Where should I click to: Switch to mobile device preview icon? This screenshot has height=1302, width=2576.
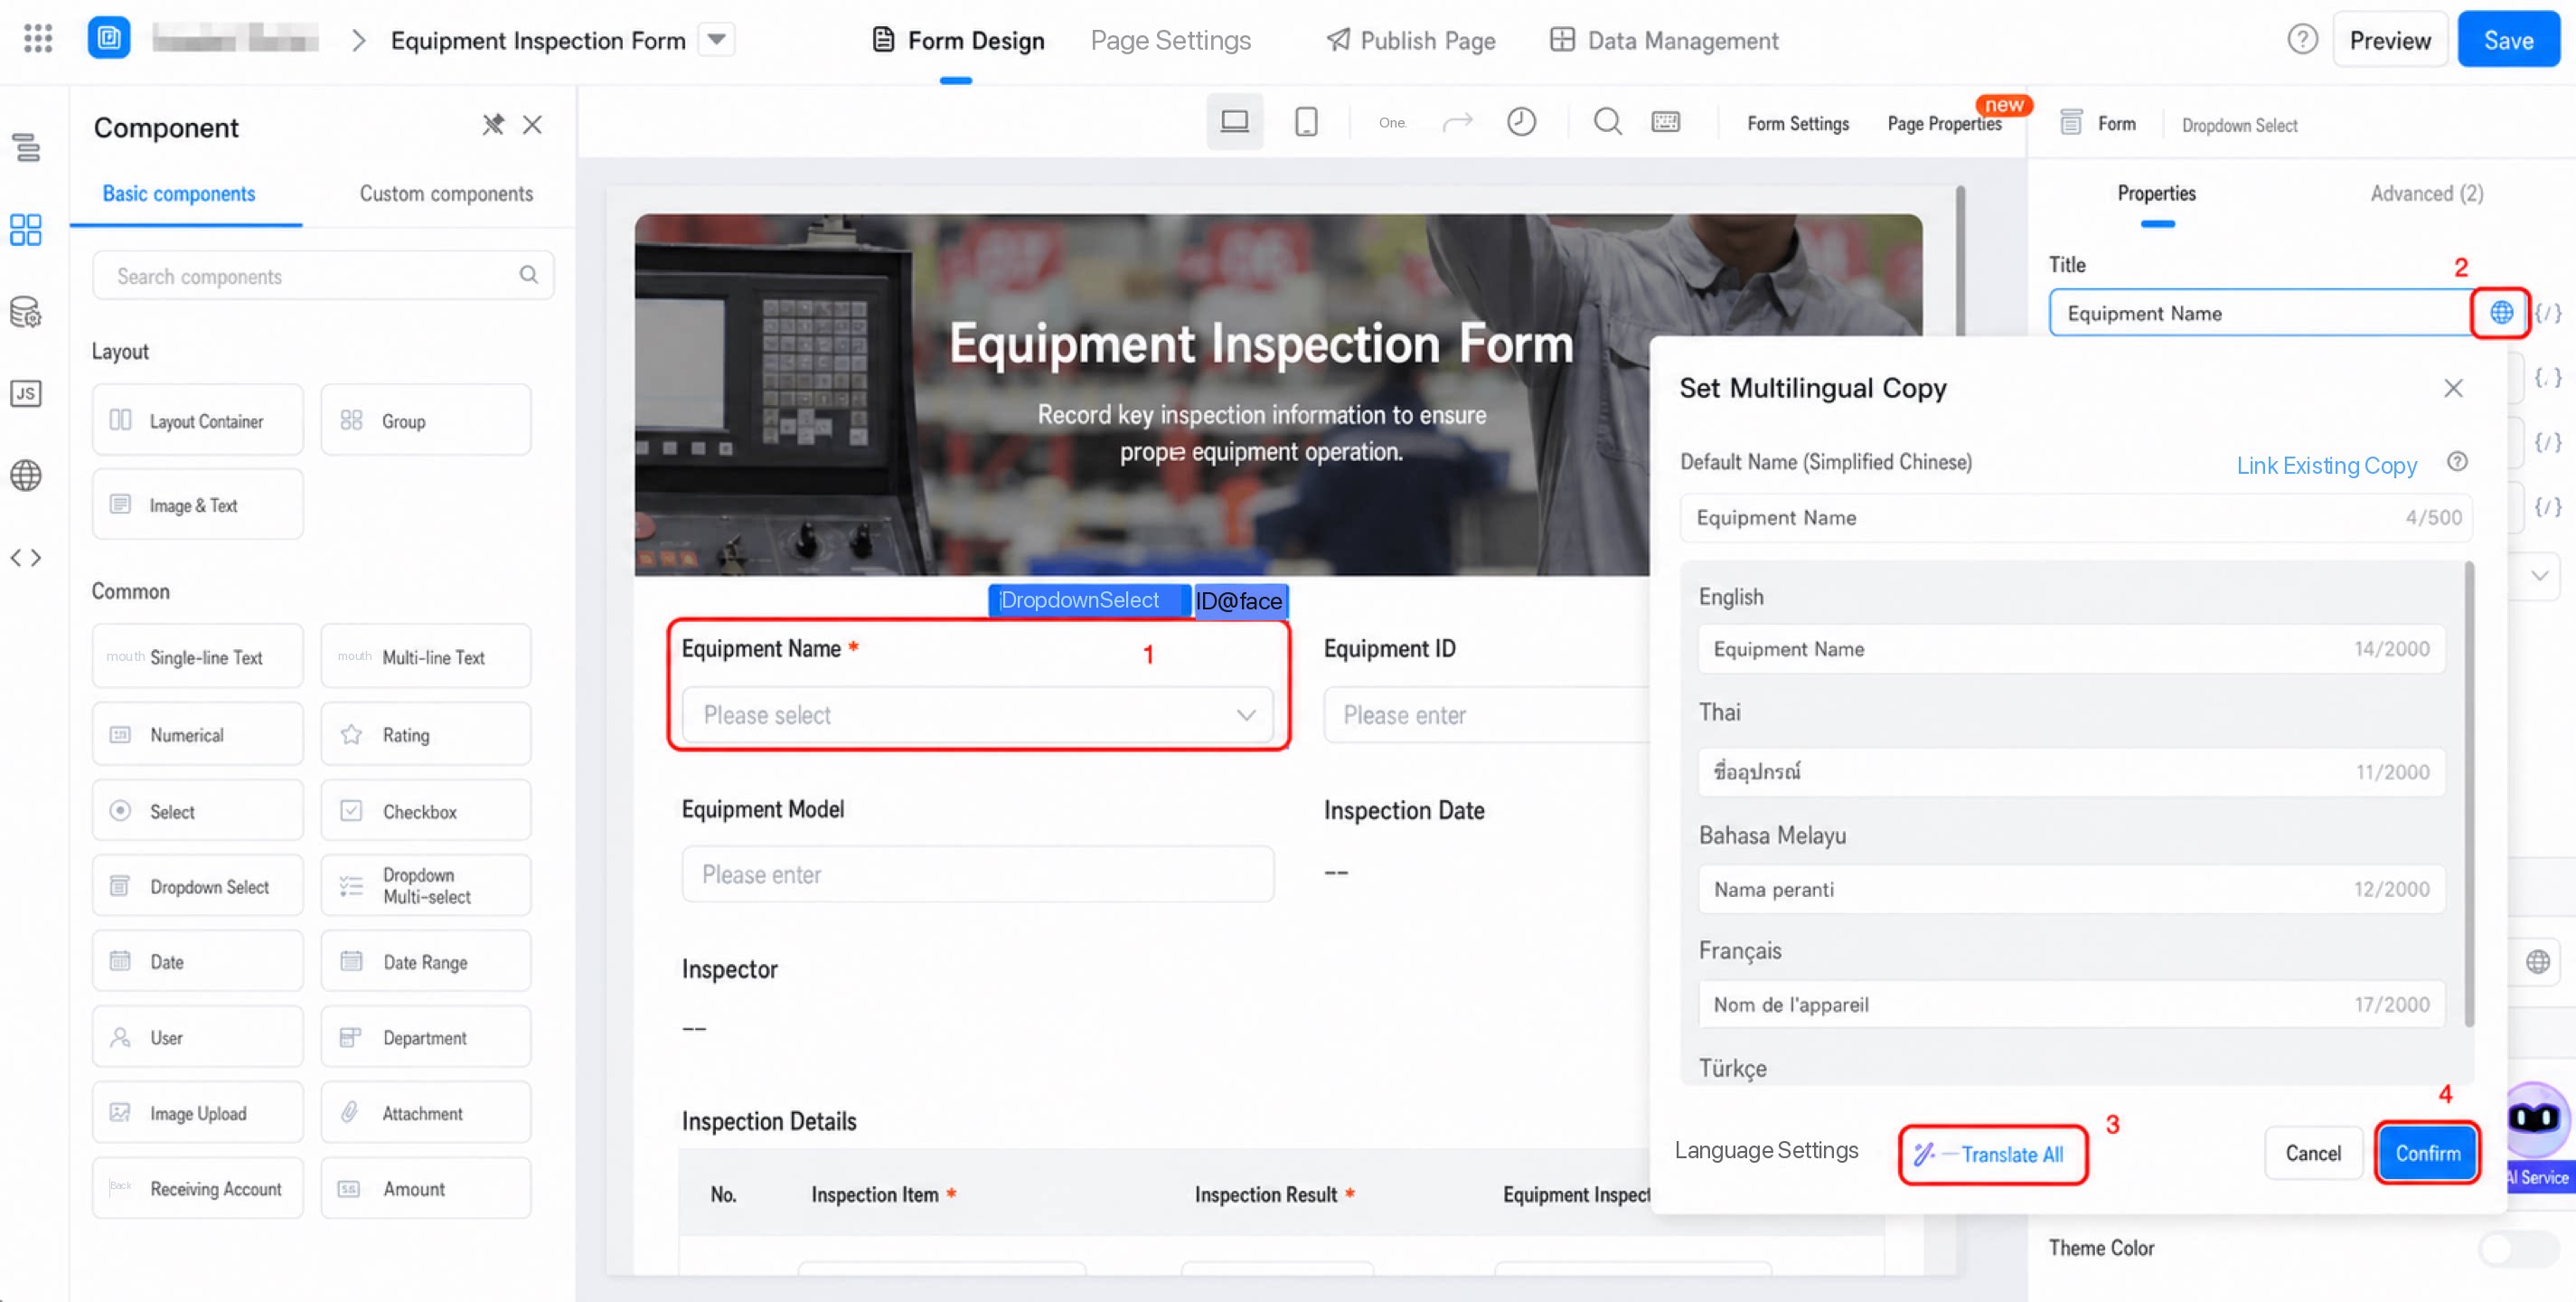(x=1306, y=122)
